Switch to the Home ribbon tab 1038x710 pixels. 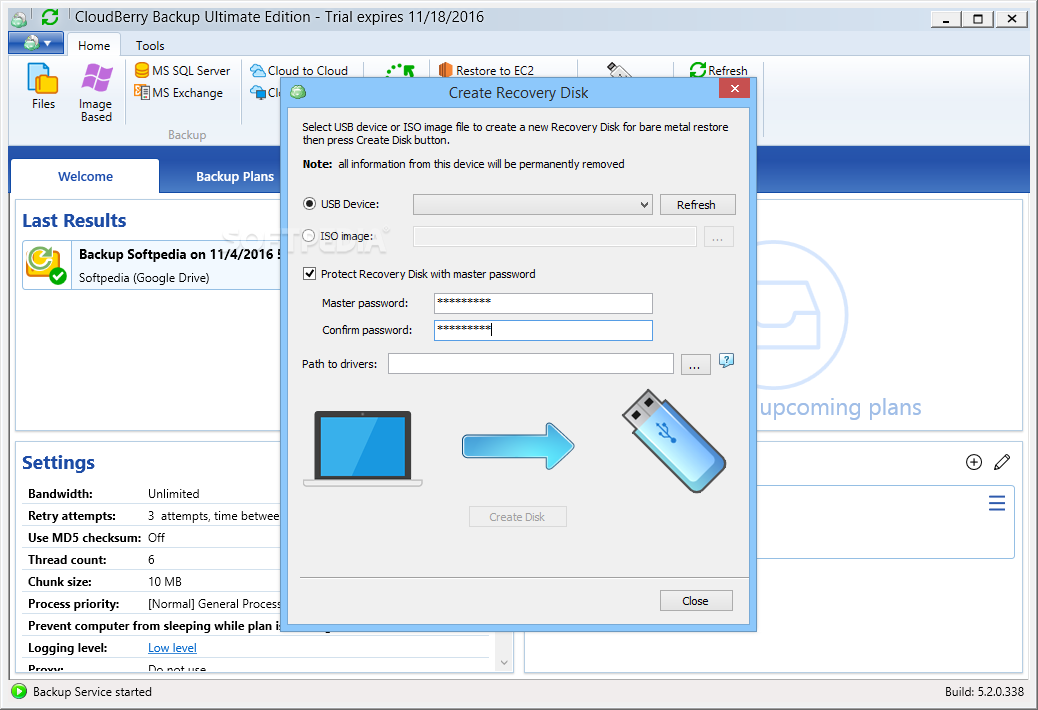(x=94, y=46)
